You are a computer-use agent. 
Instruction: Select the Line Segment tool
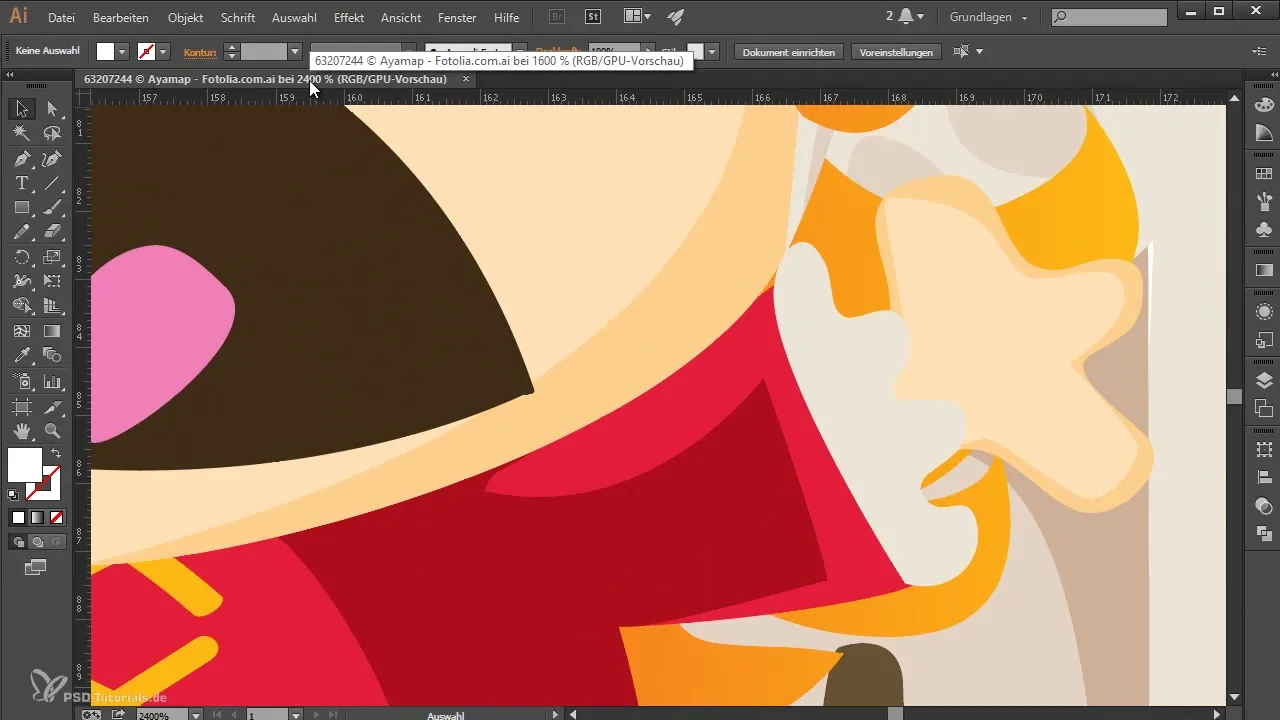(x=52, y=183)
